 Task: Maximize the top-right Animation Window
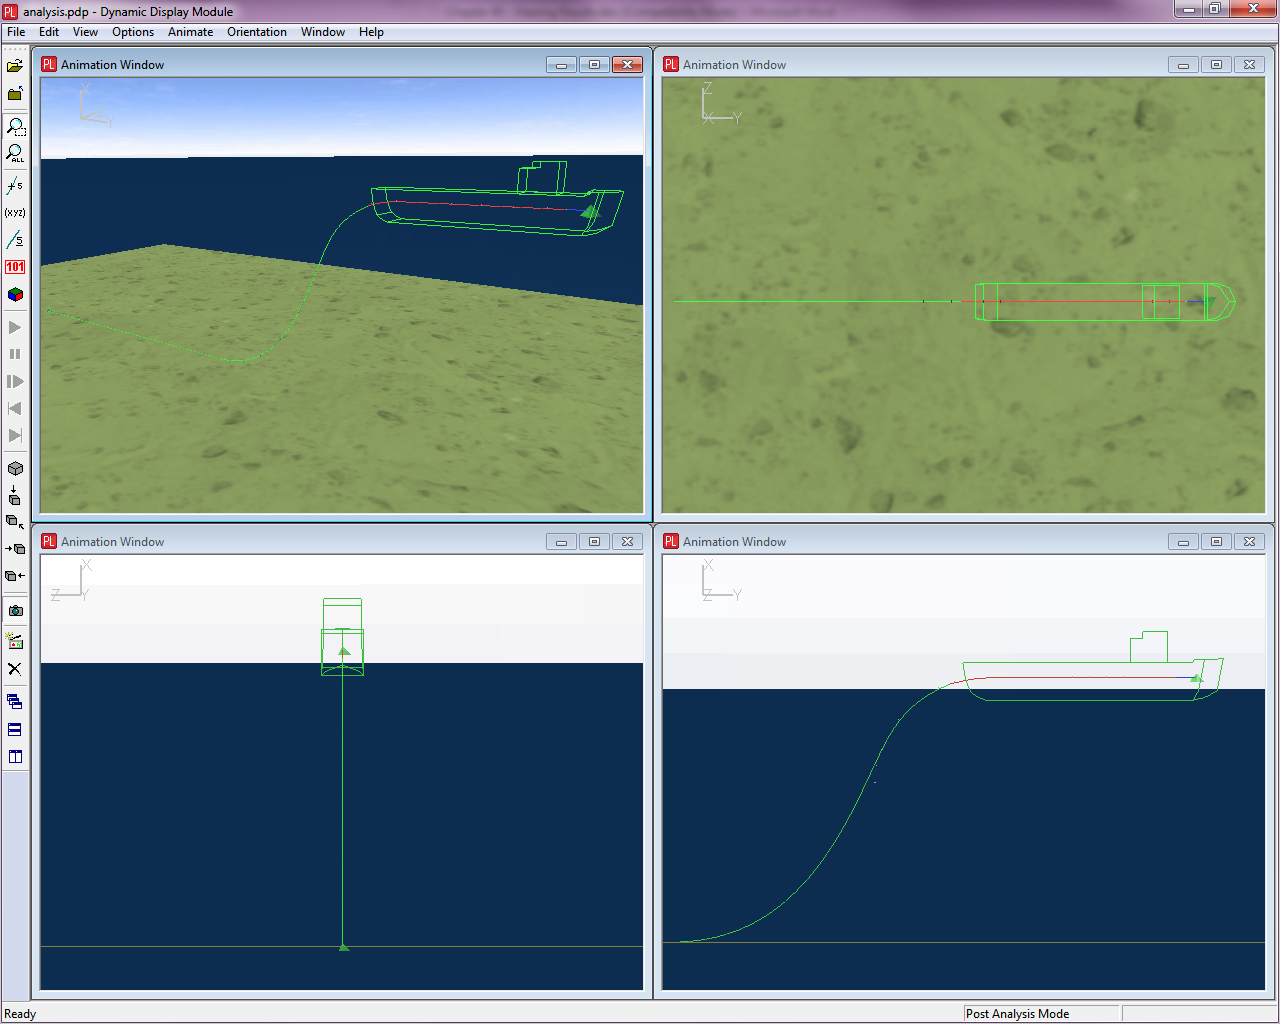pyautogui.click(x=1216, y=65)
